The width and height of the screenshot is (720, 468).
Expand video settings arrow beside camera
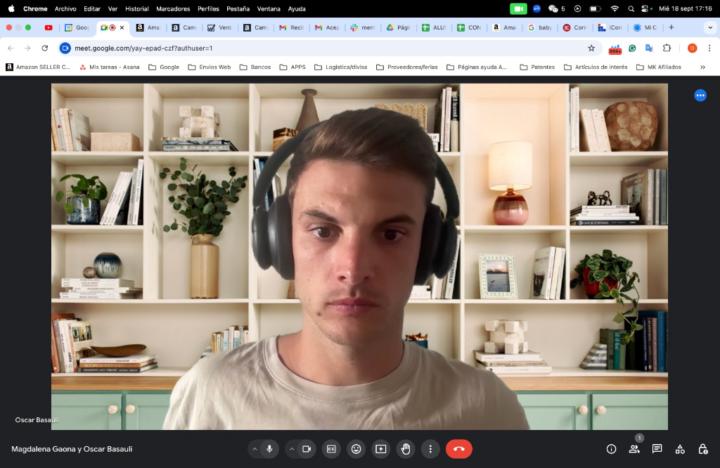click(x=292, y=449)
